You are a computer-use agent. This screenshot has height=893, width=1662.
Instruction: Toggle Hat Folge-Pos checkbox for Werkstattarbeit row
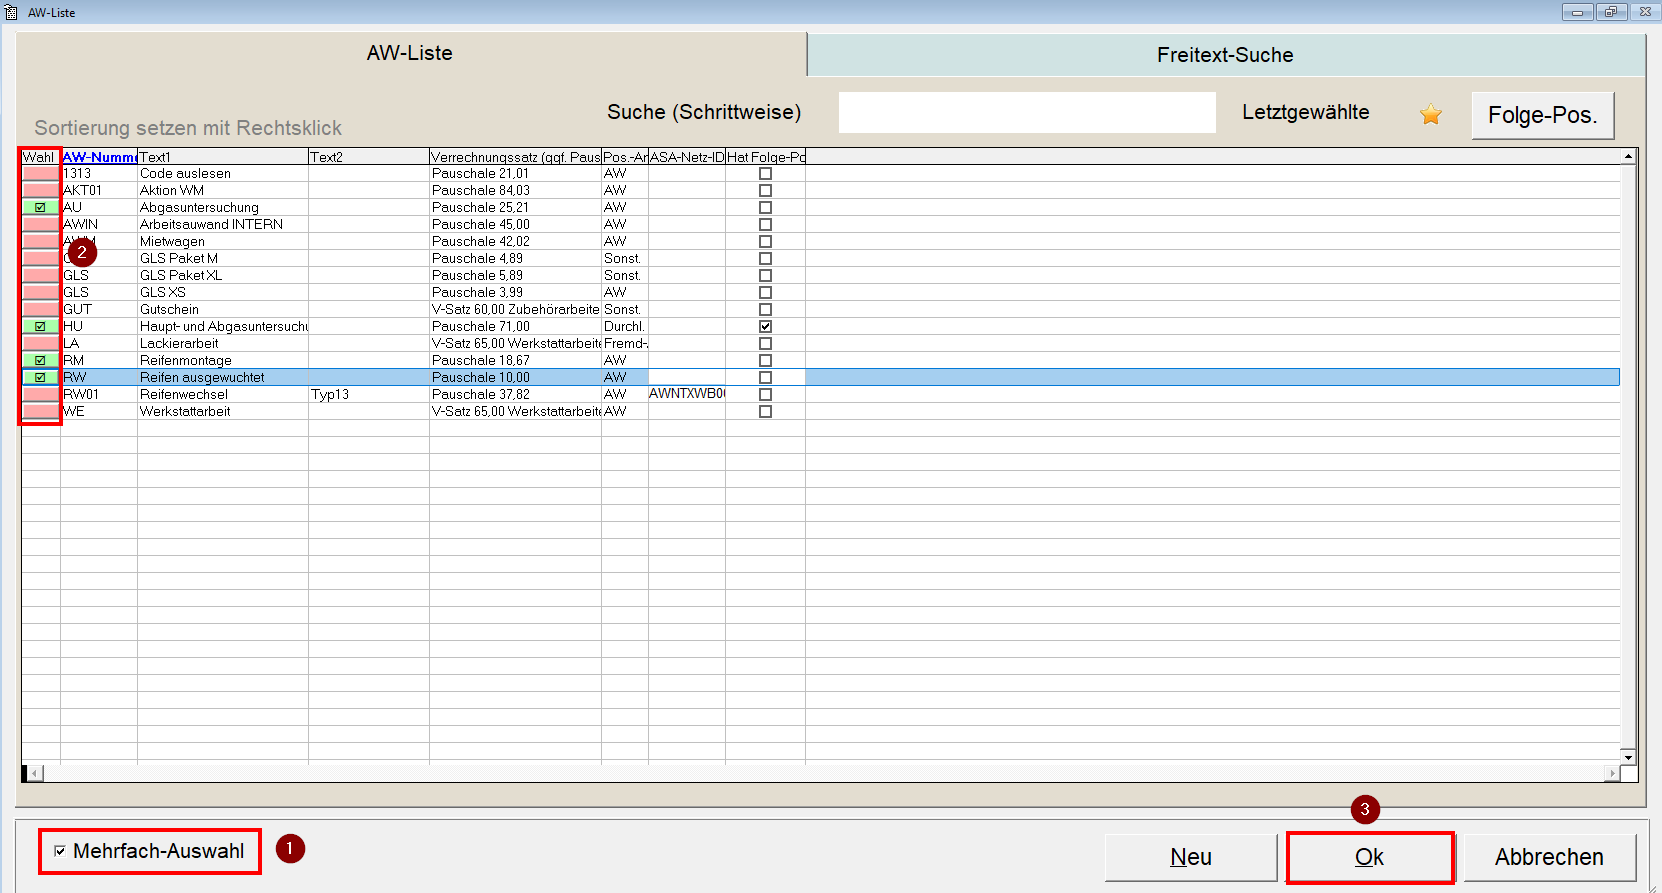[x=765, y=412]
